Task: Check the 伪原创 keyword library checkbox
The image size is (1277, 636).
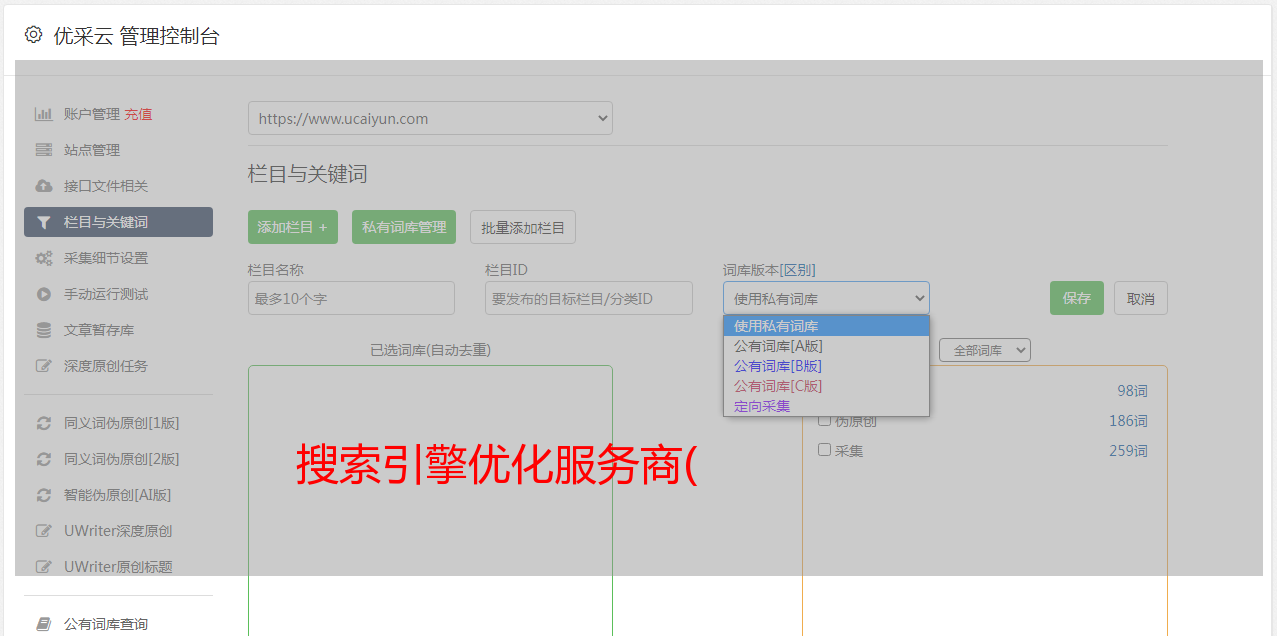Action: [825, 420]
